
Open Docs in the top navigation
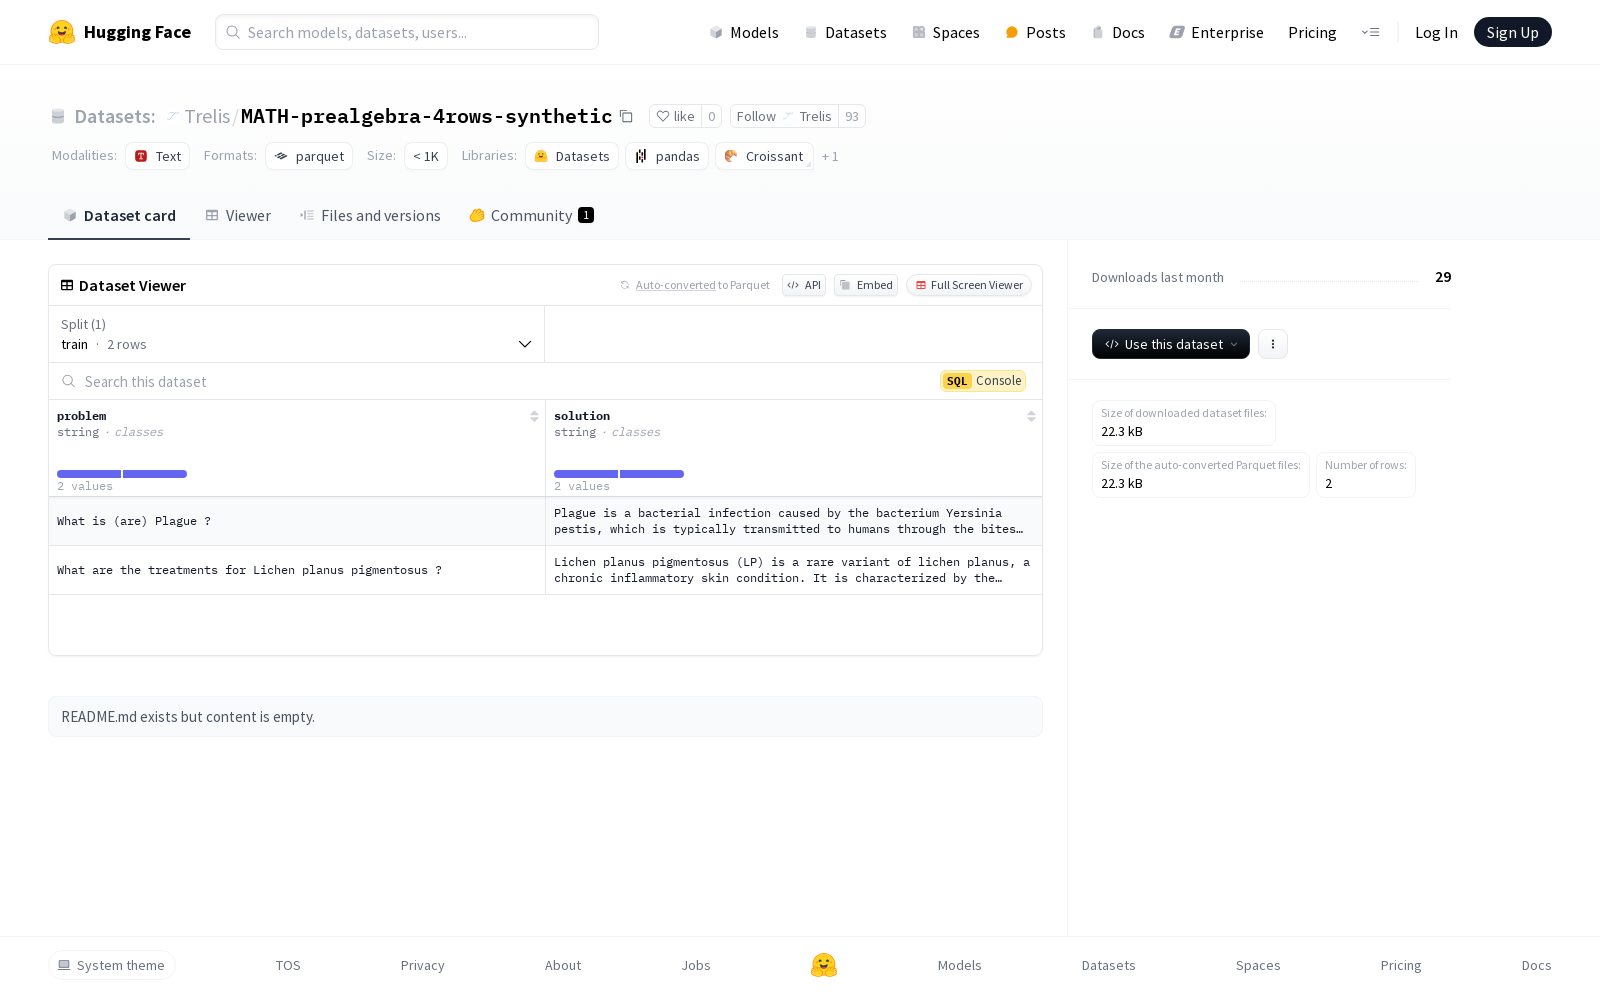click(x=1117, y=32)
